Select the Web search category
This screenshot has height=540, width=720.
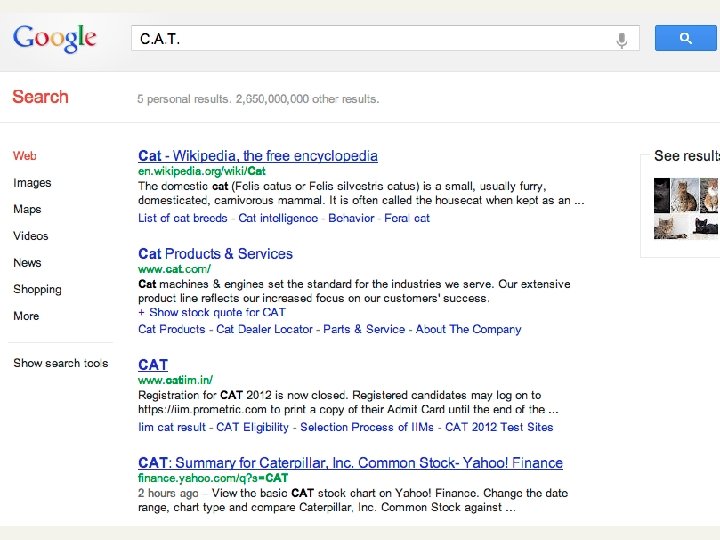pos(24,156)
